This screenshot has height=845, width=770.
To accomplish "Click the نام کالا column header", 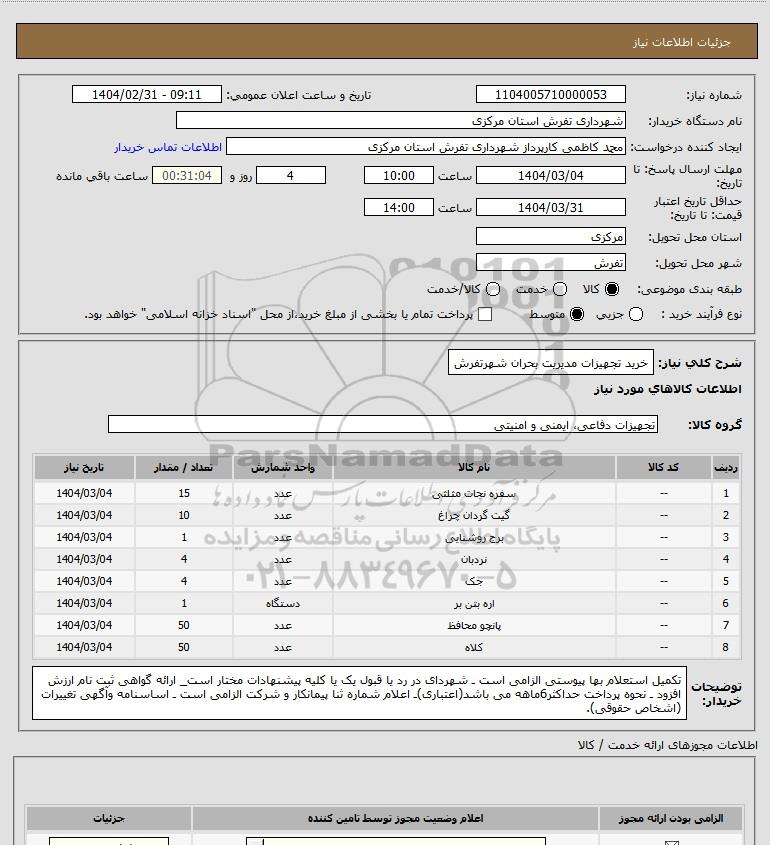I will (x=474, y=467).
